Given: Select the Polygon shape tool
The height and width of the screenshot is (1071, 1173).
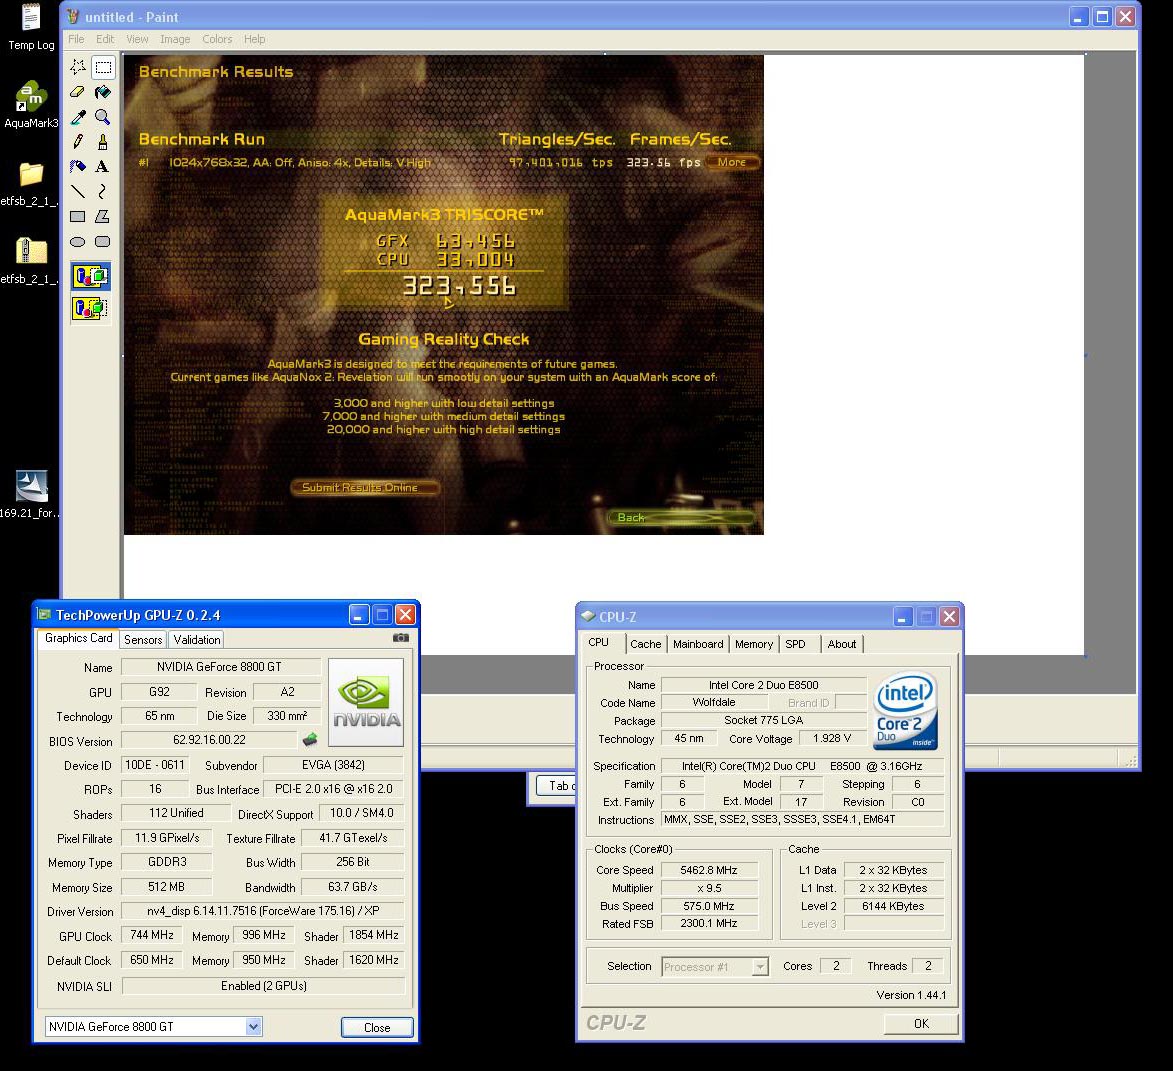Looking at the screenshot, I should (103, 216).
